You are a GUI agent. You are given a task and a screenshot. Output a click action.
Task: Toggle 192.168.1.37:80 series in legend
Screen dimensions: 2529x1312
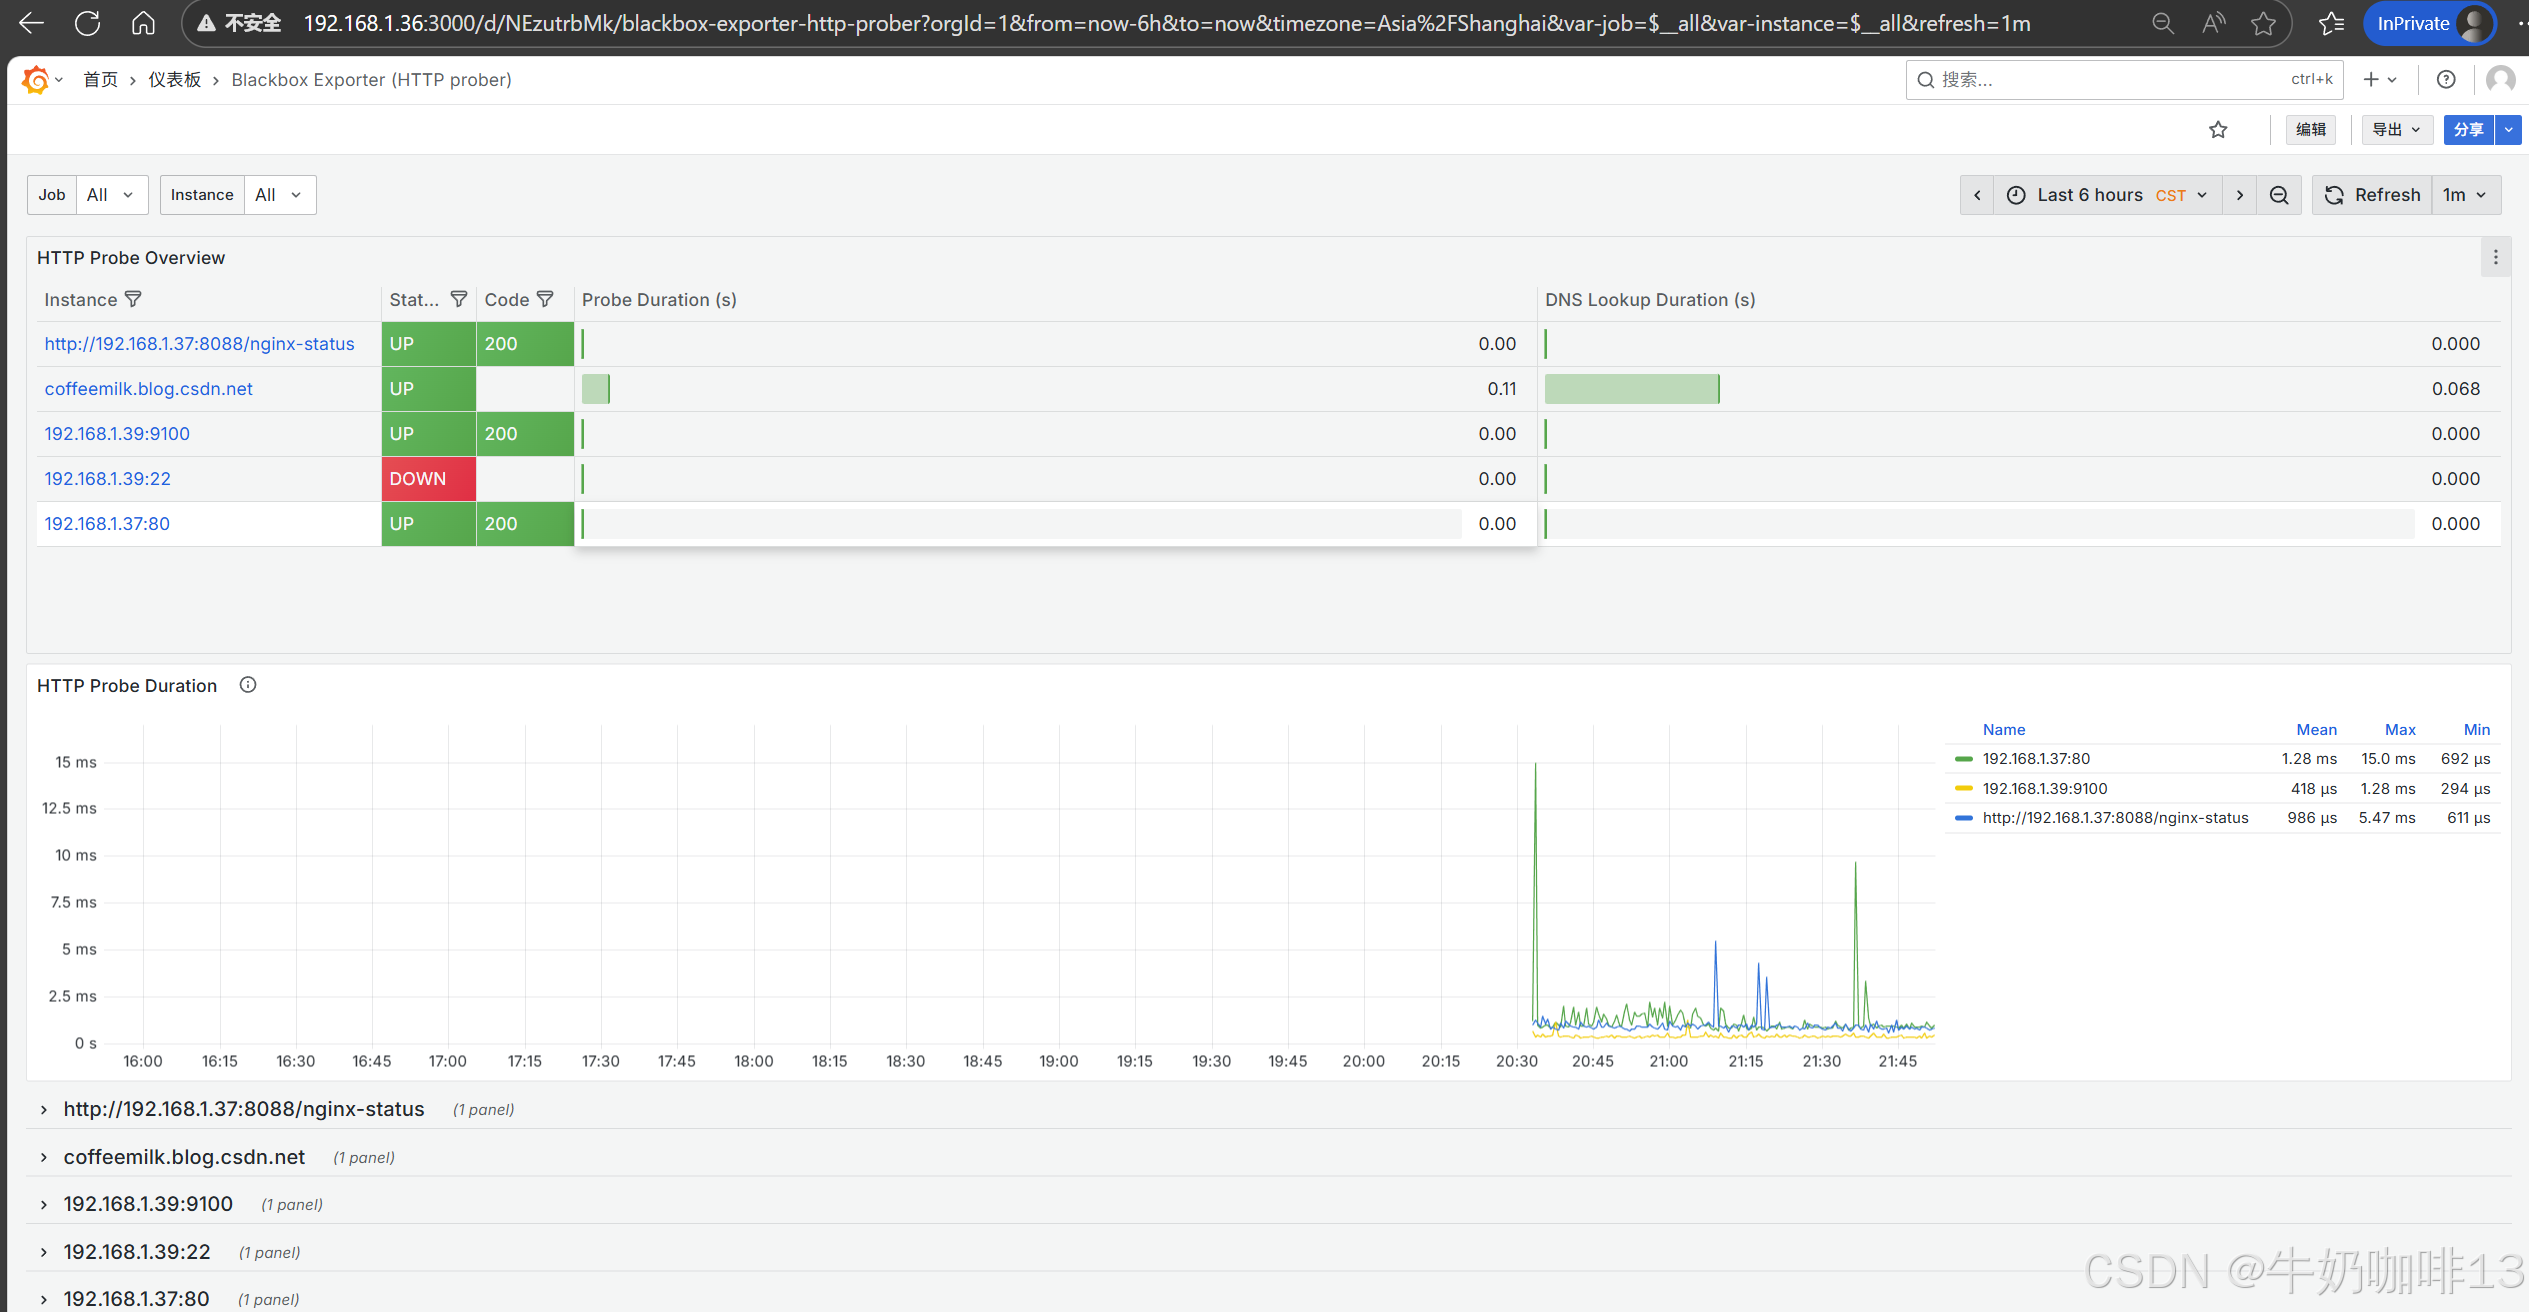tap(2036, 759)
